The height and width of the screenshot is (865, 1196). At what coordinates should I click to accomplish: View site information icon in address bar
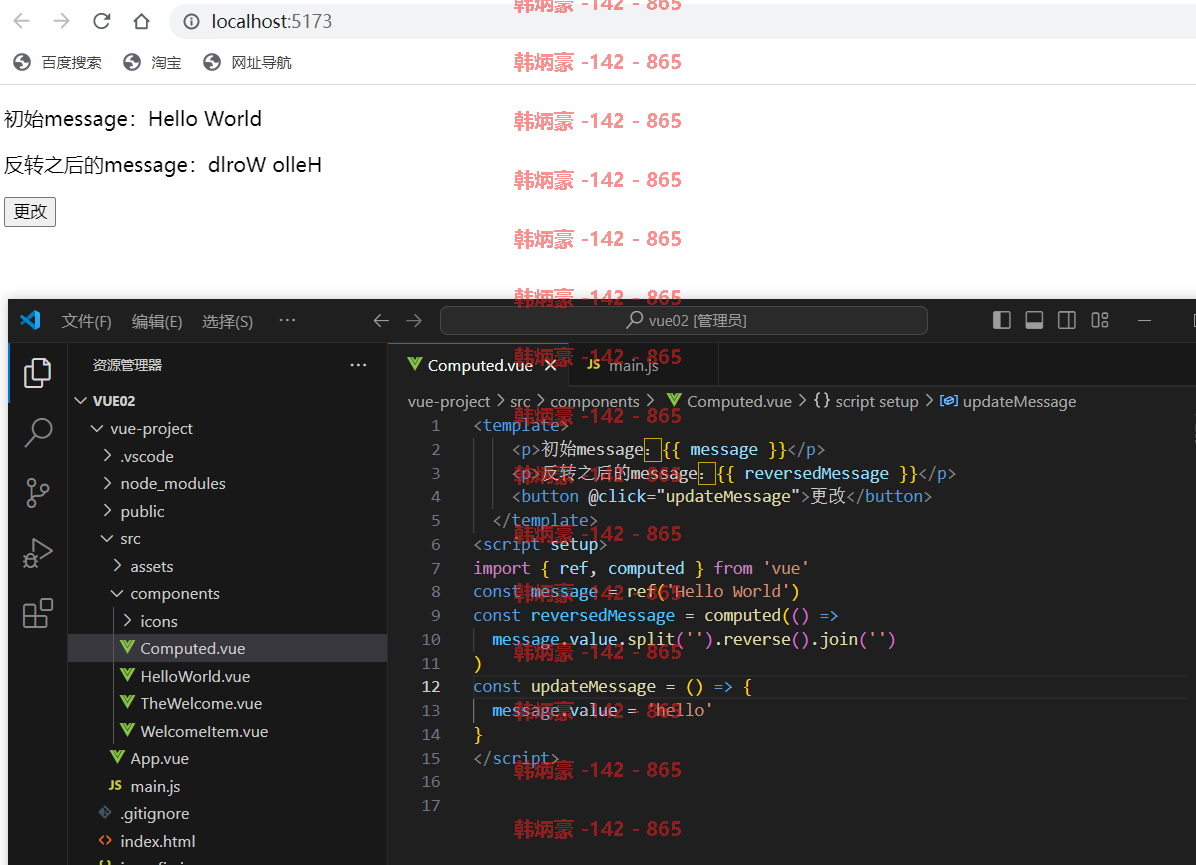191,21
